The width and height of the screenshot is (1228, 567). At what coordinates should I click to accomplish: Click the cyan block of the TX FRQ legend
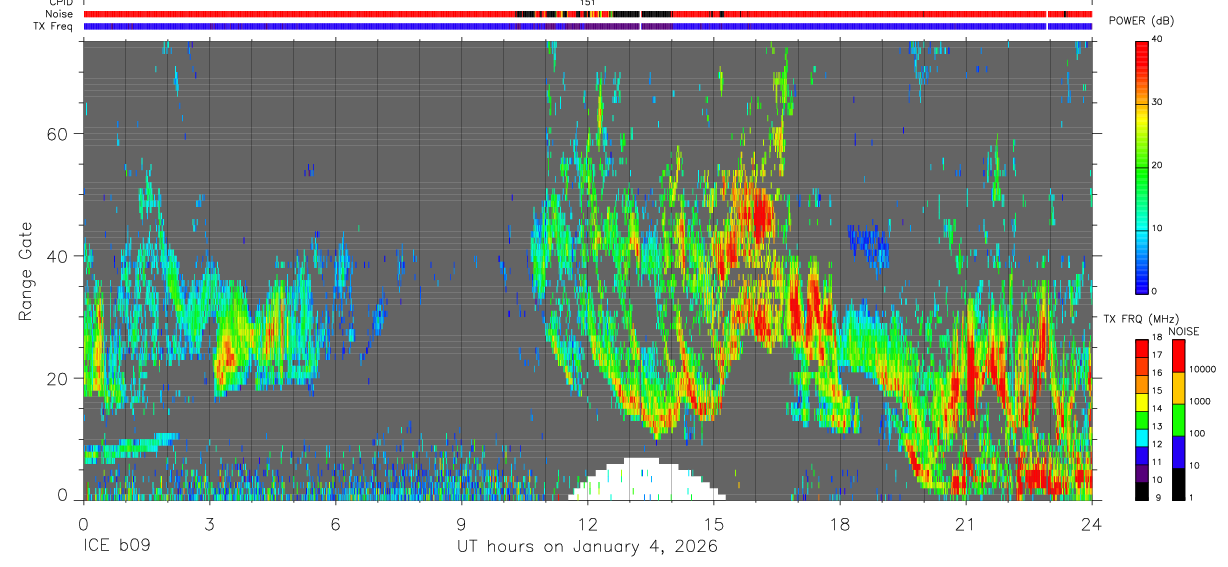tap(1141, 437)
